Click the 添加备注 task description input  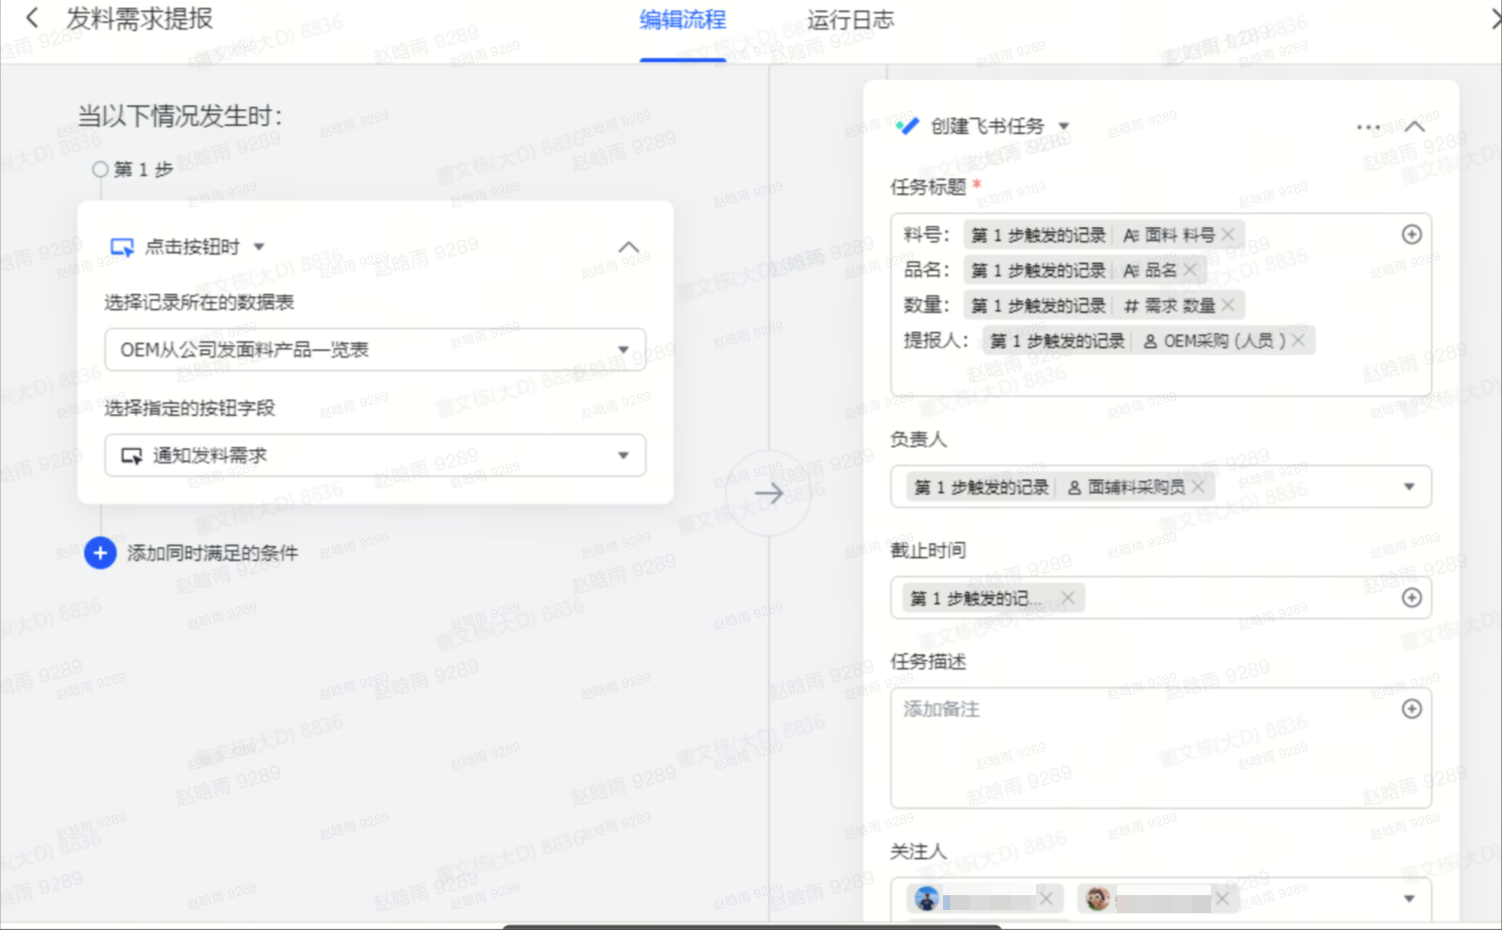(1140, 745)
